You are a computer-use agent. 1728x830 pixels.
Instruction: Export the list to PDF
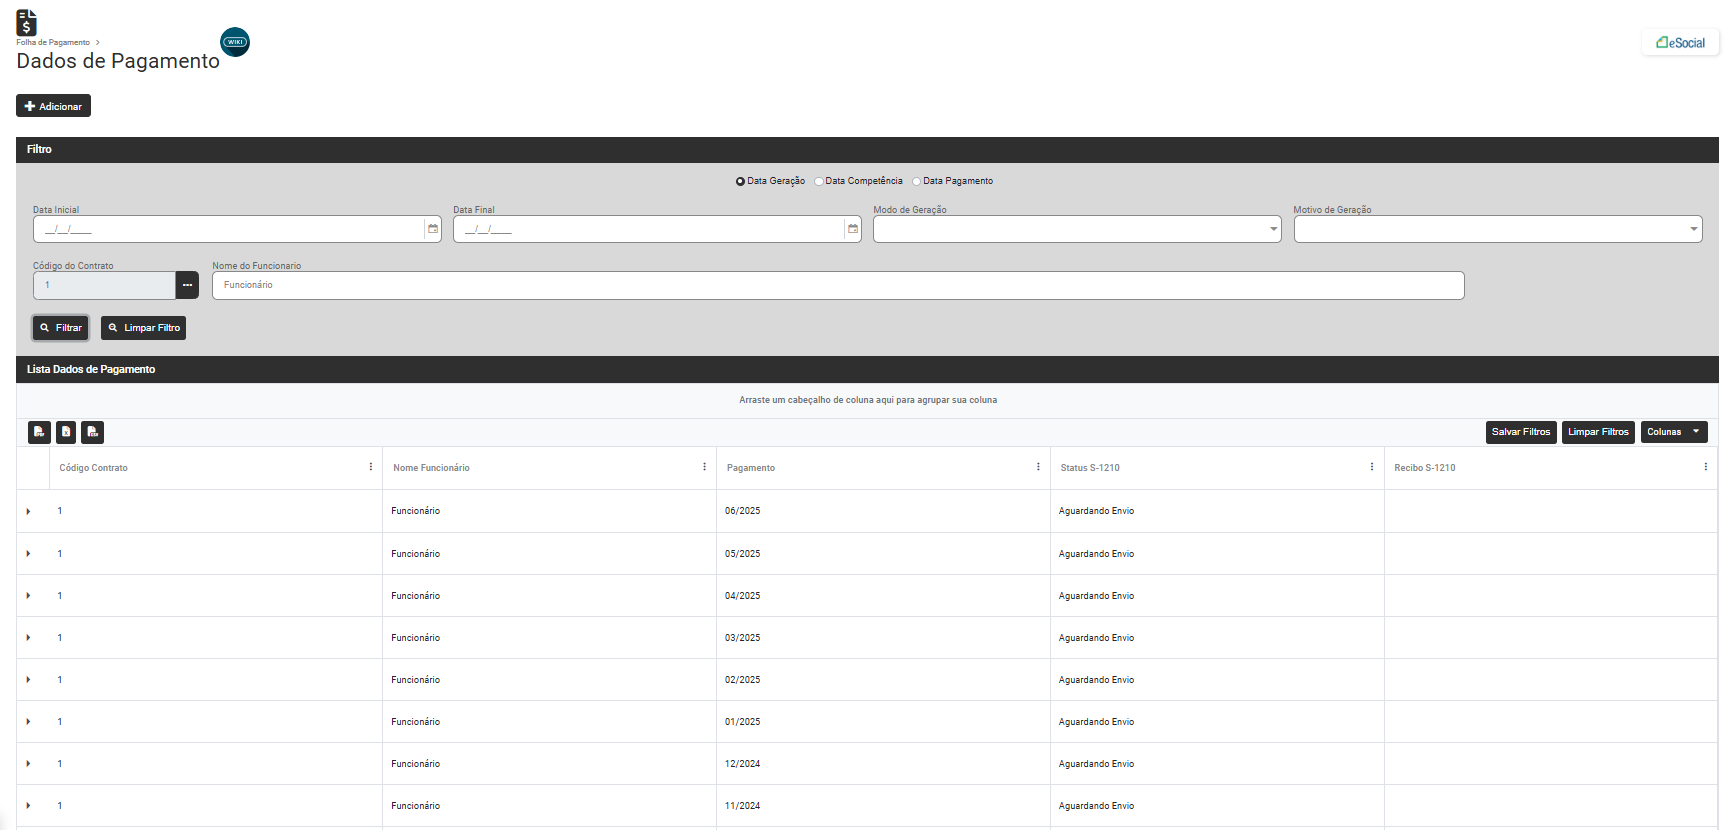click(39, 432)
